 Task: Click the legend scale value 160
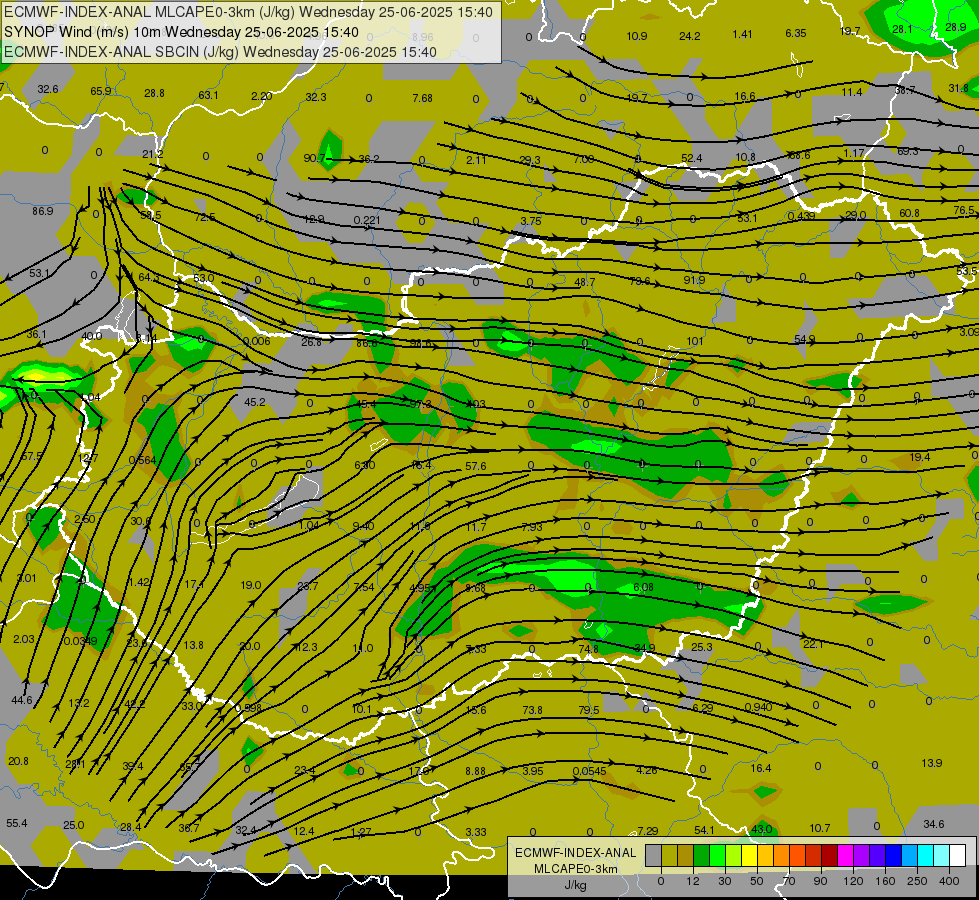point(885,881)
